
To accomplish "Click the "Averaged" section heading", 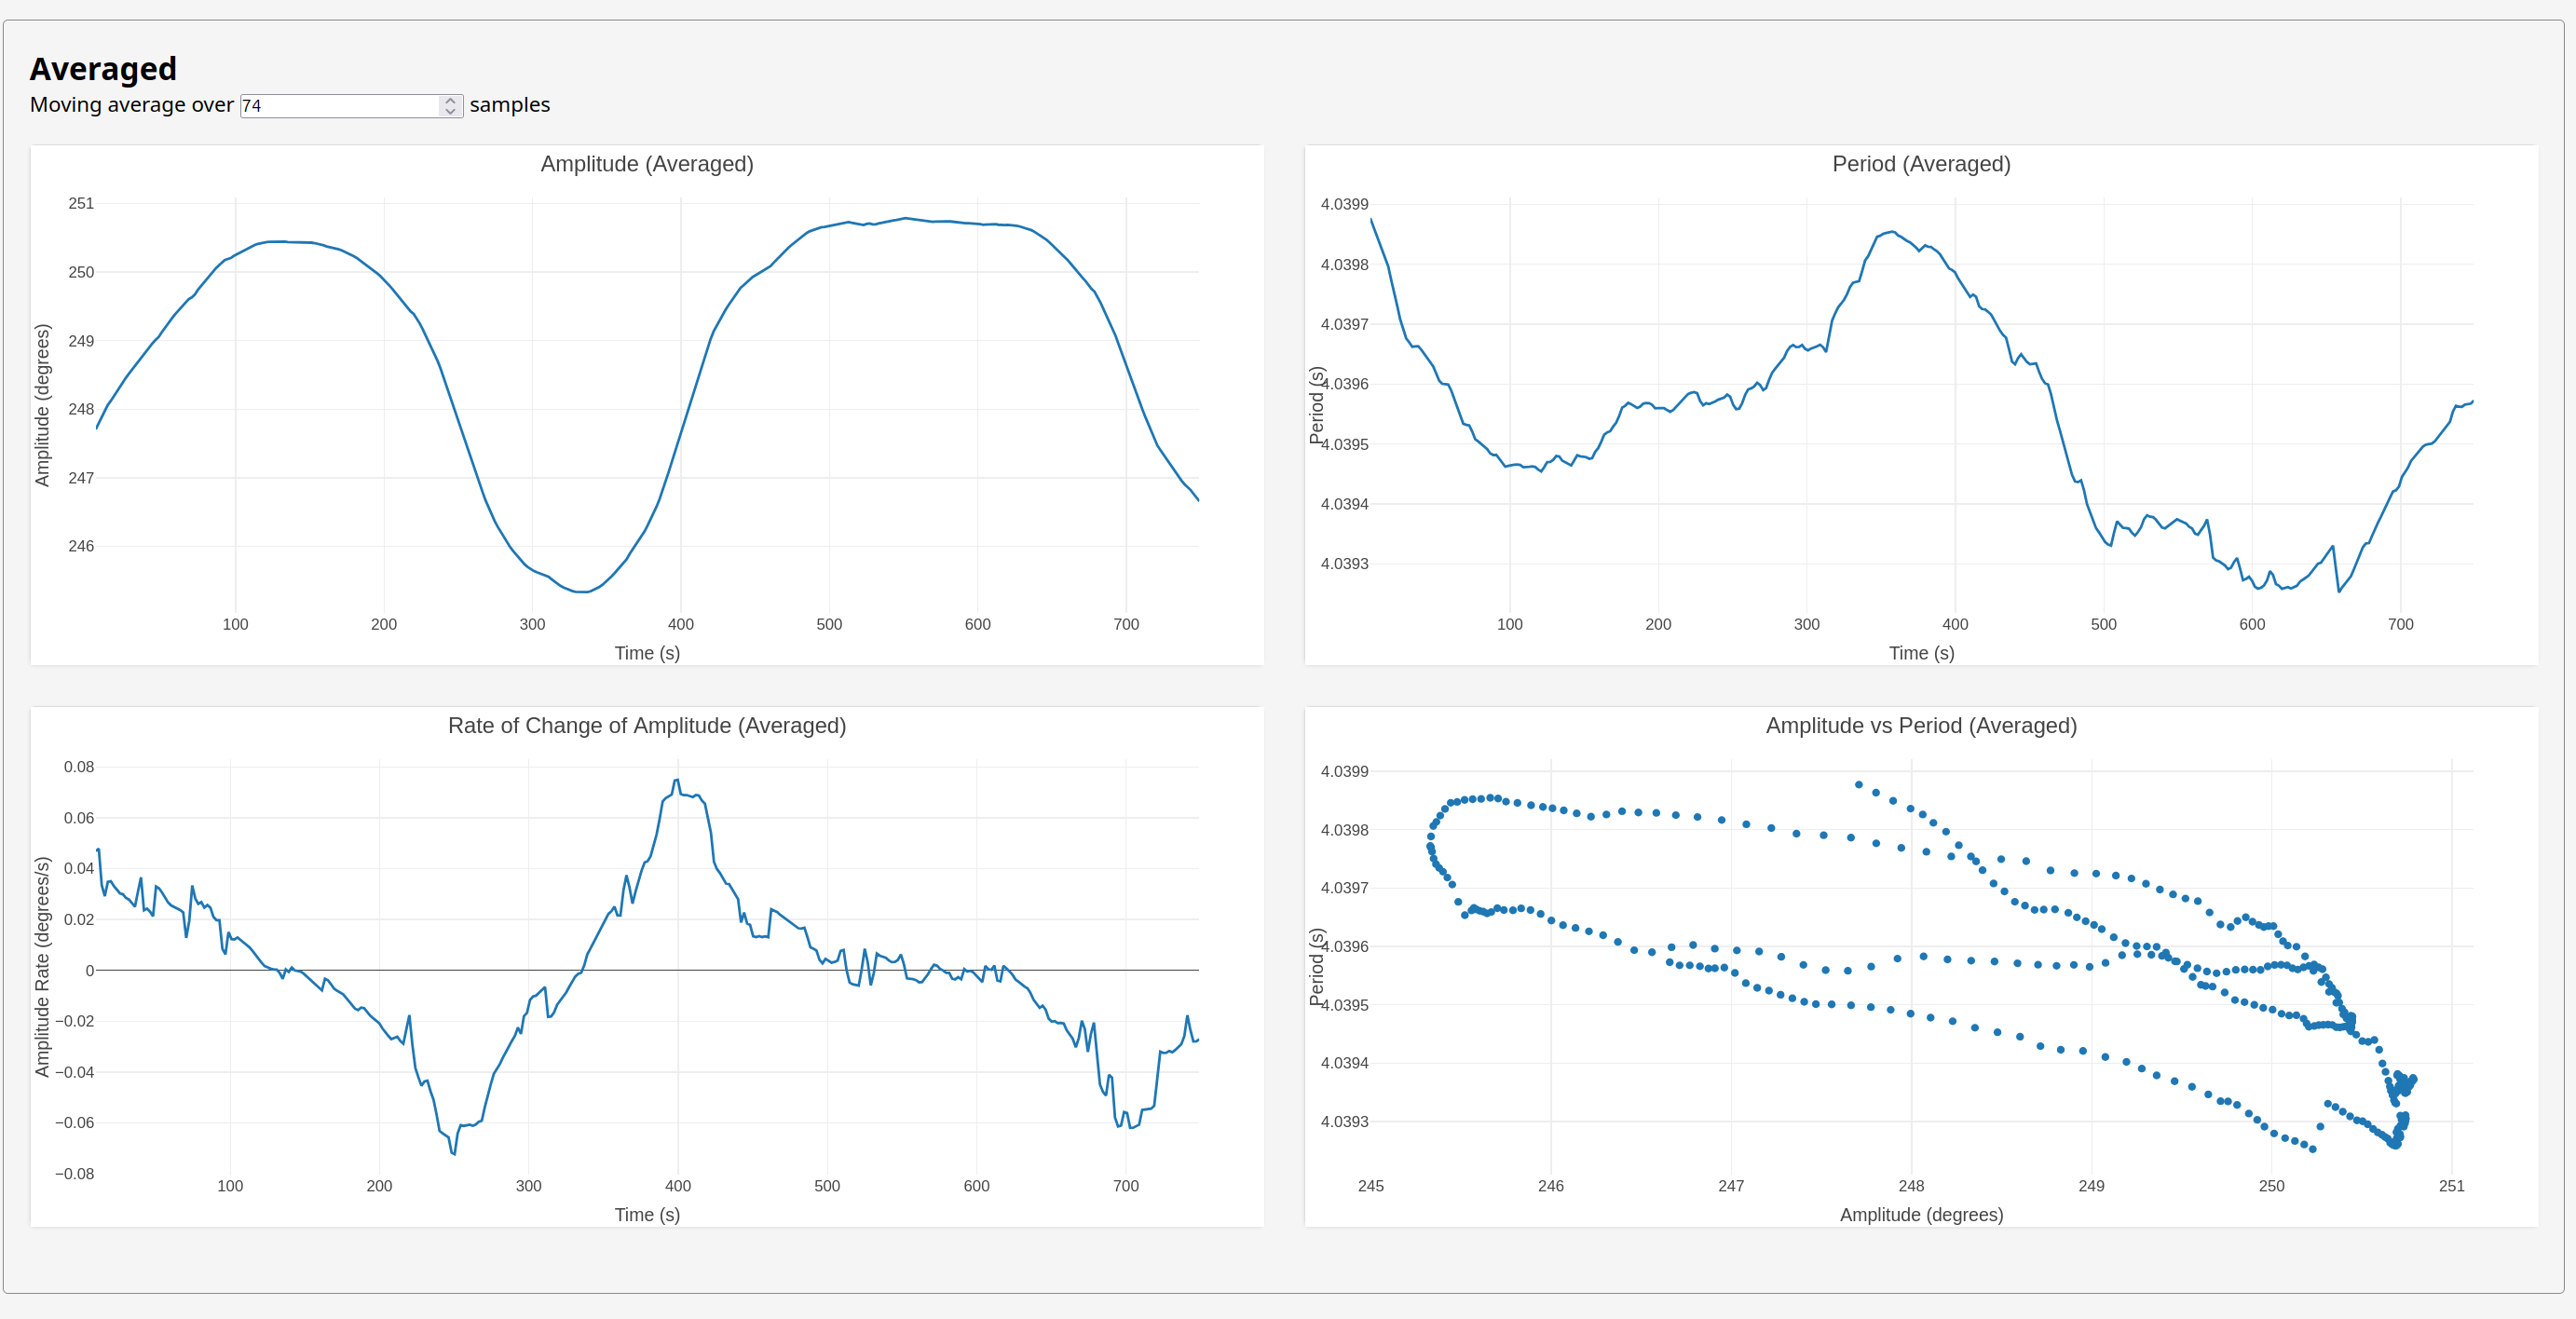I will tap(103, 69).
